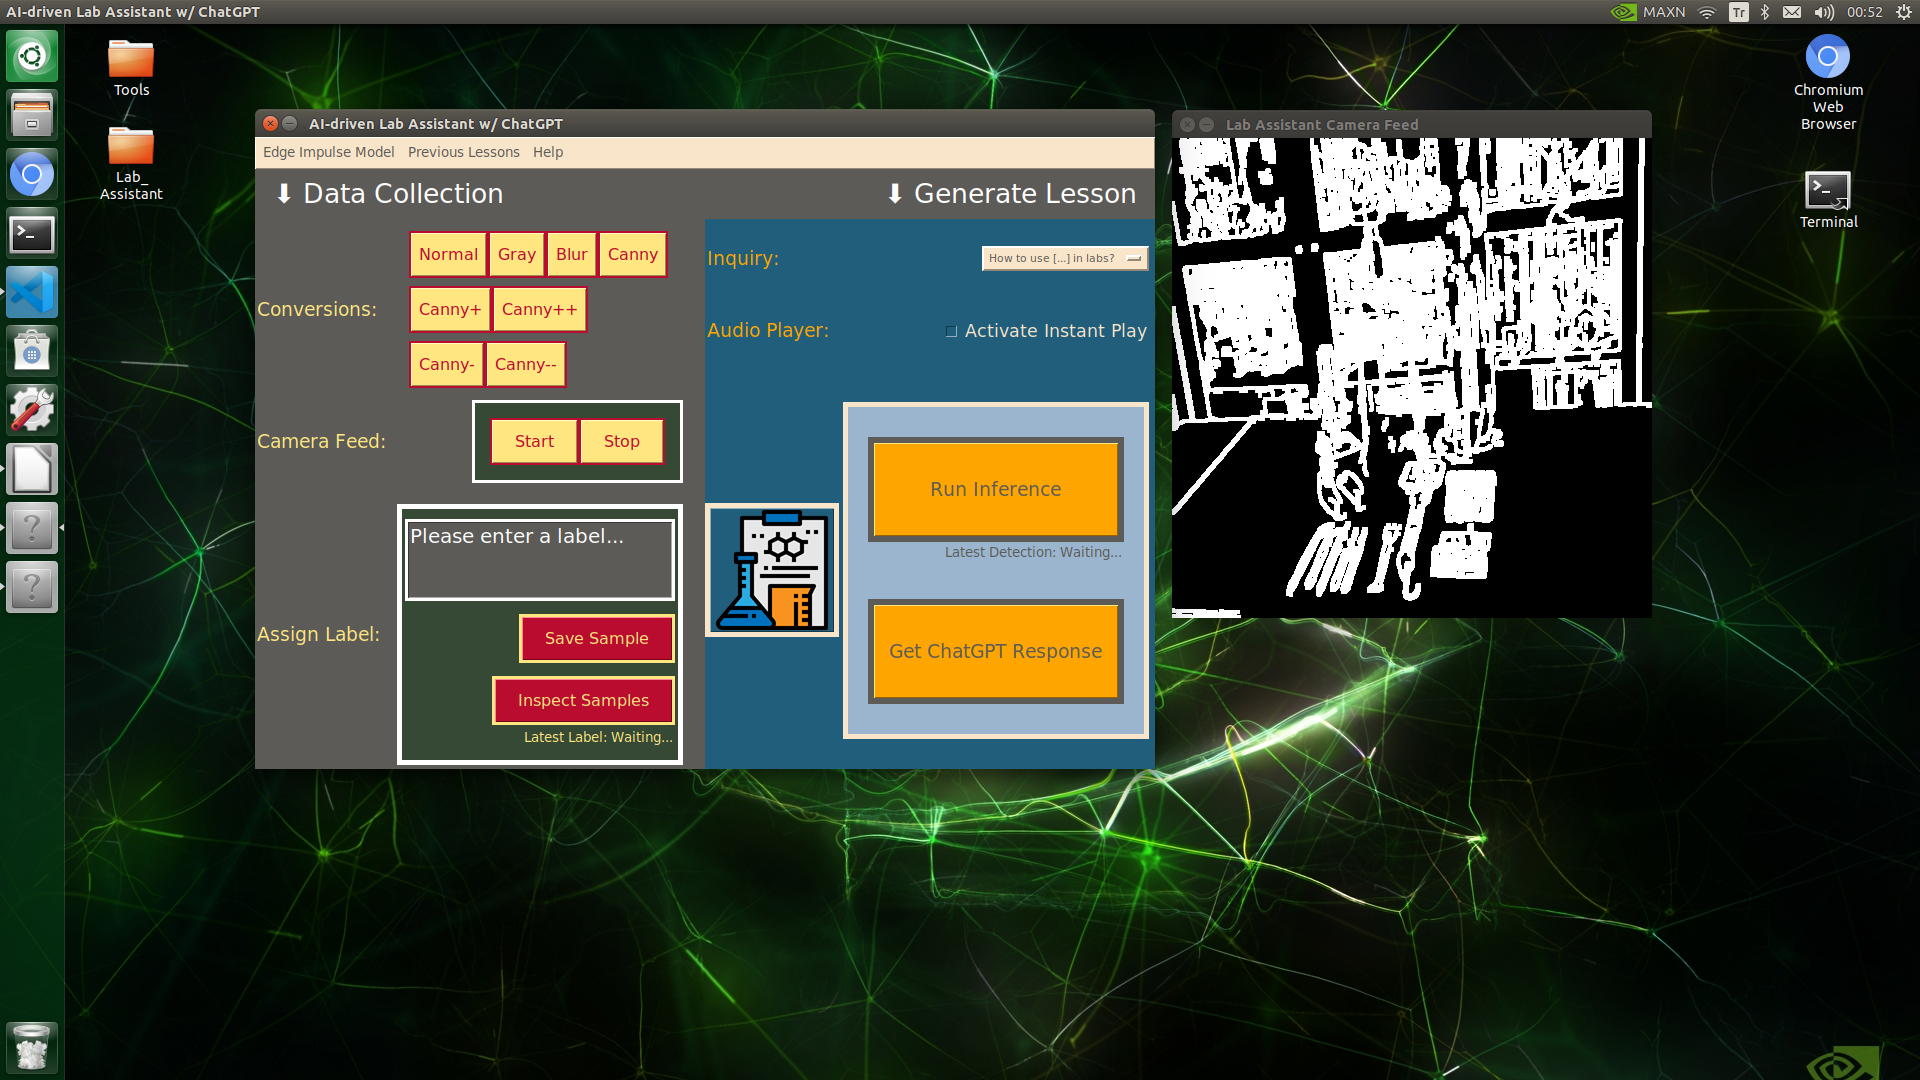
Task: Click the Inspect Samples button
Action: [583, 700]
